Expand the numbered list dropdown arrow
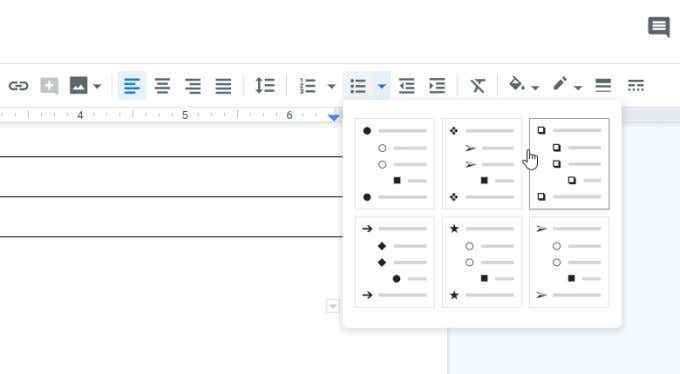 [332, 86]
